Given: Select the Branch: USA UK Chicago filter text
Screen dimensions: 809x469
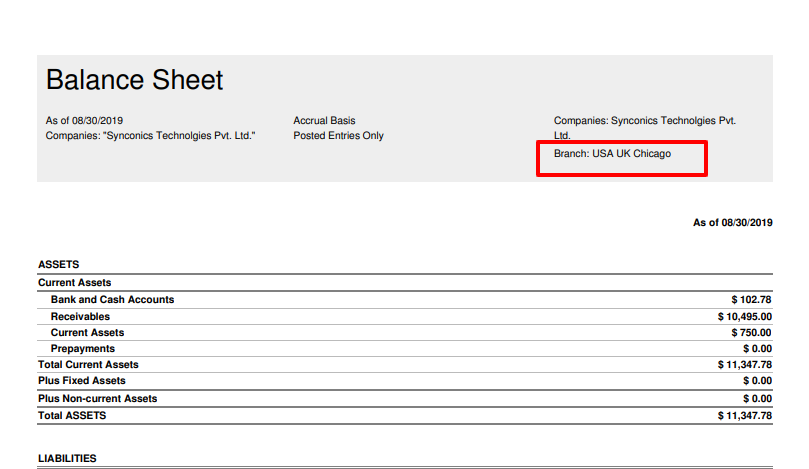Looking at the screenshot, I should click(612, 154).
